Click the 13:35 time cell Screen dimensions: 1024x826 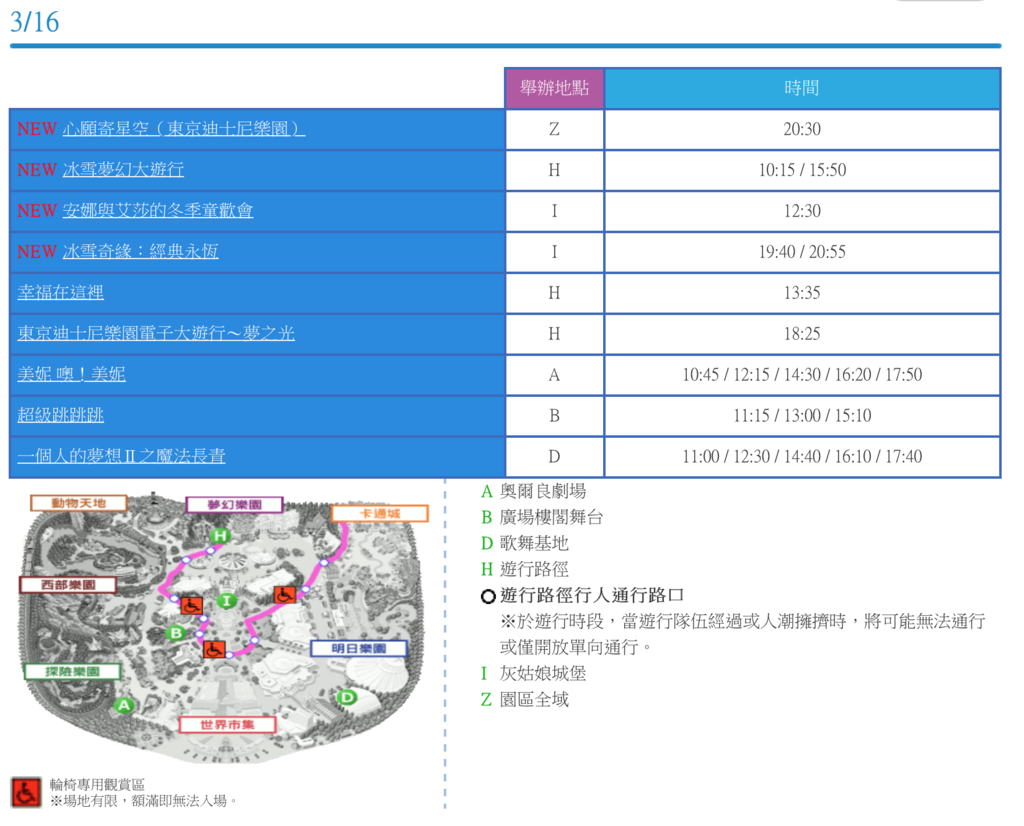click(802, 293)
